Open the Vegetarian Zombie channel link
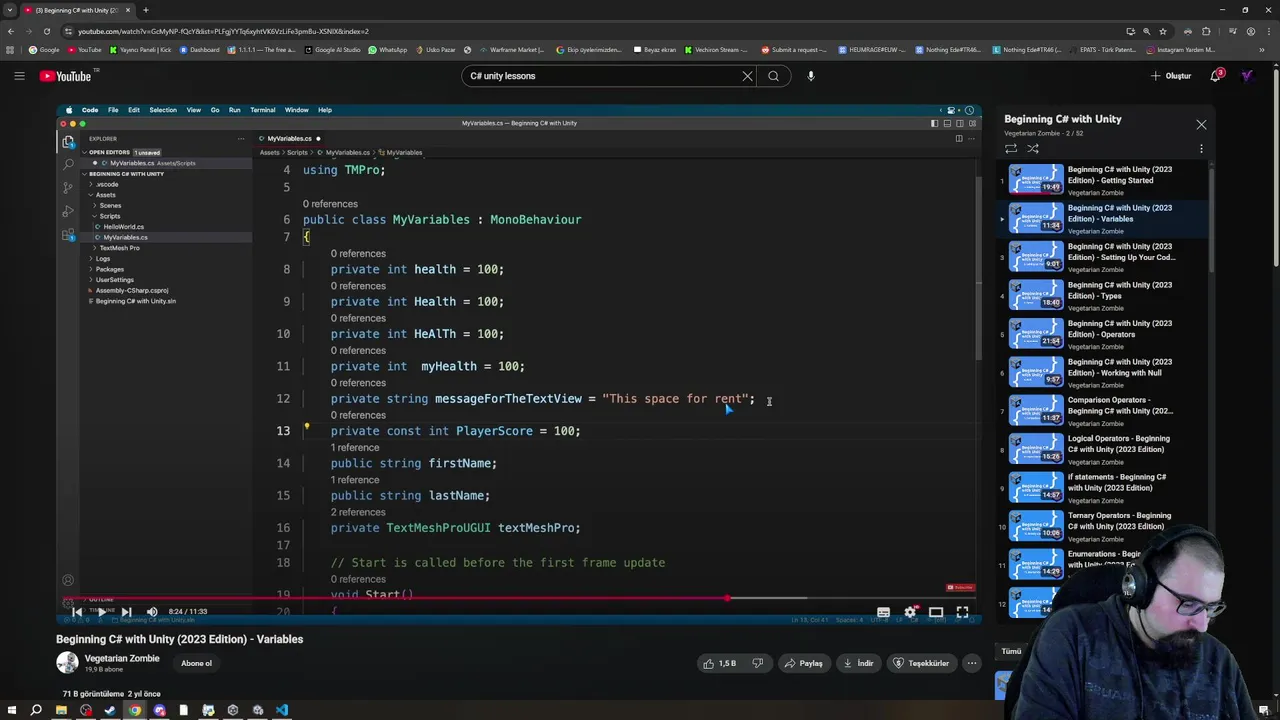1280x720 pixels. point(122,658)
